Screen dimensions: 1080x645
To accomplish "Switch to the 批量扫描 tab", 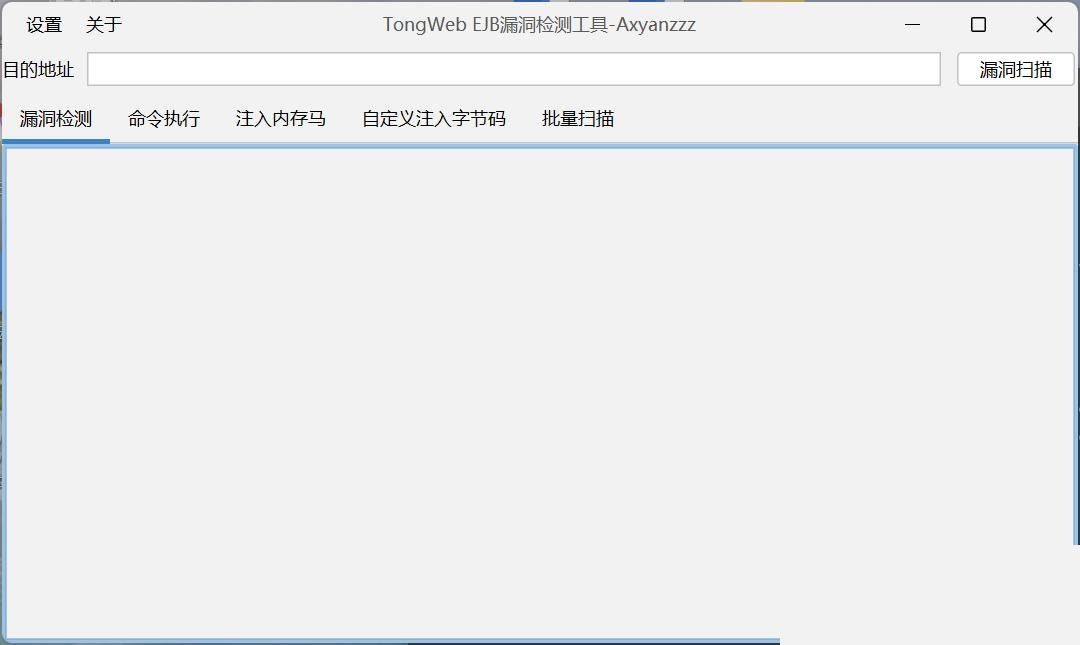I will coord(578,119).
